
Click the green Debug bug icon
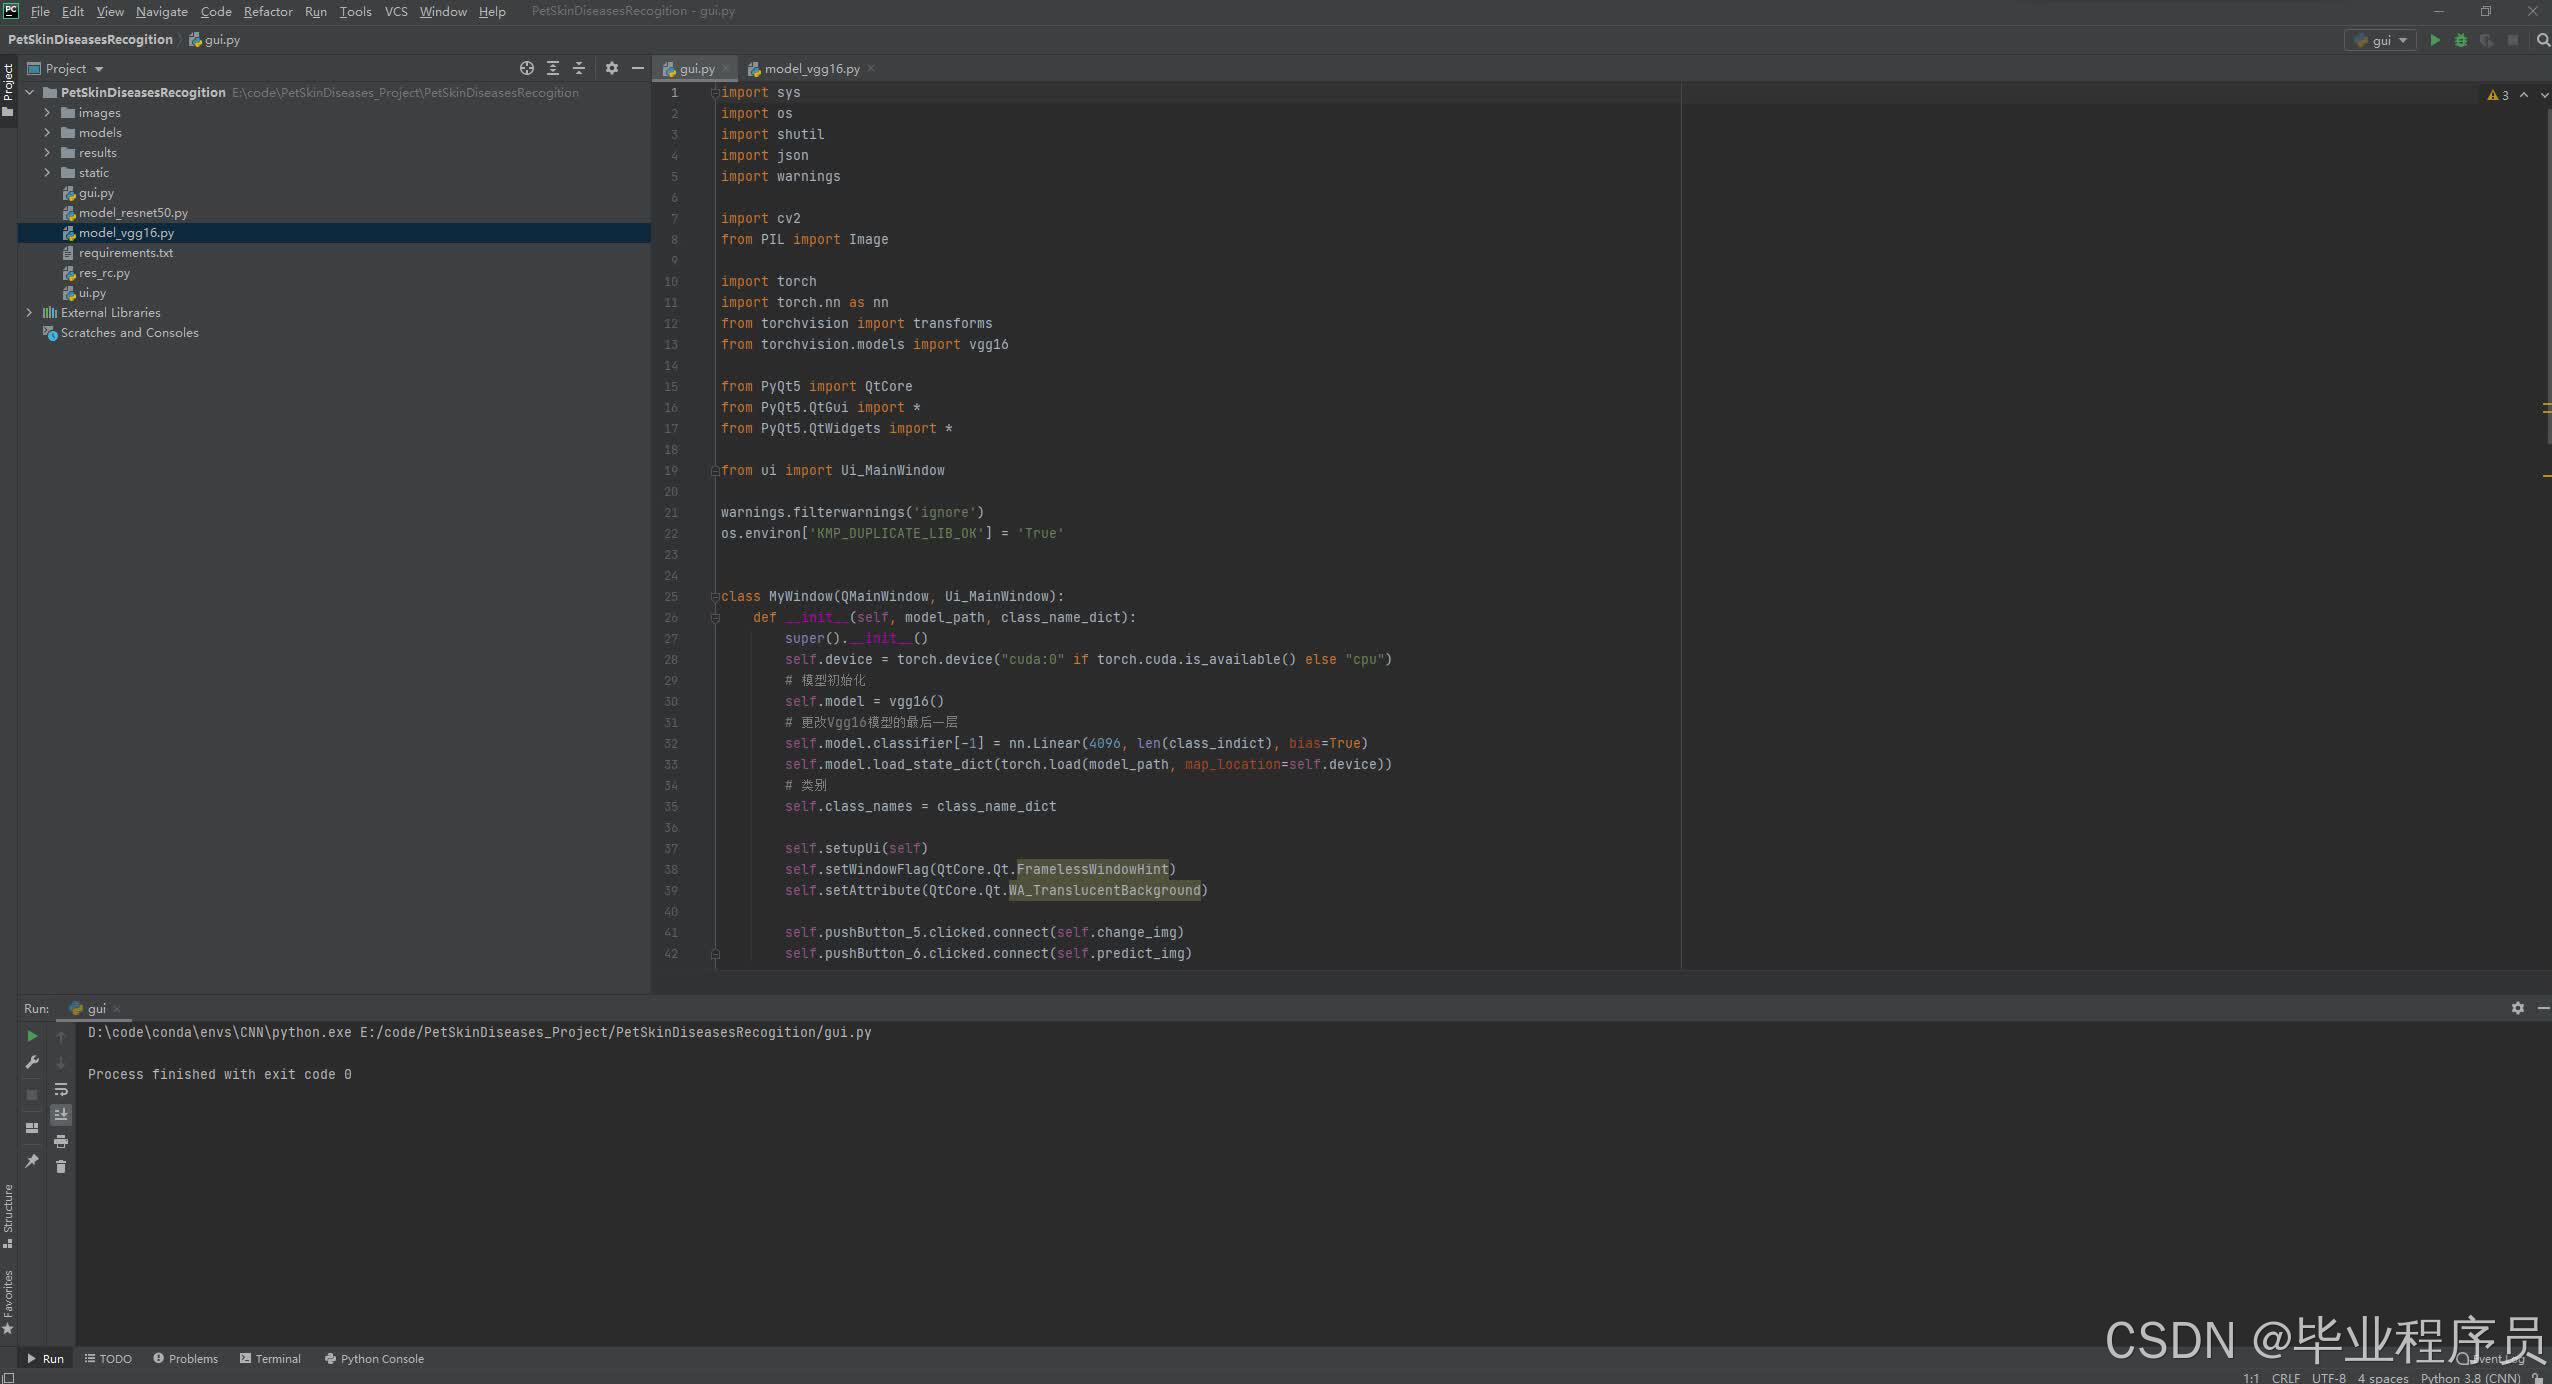point(2461,40)
